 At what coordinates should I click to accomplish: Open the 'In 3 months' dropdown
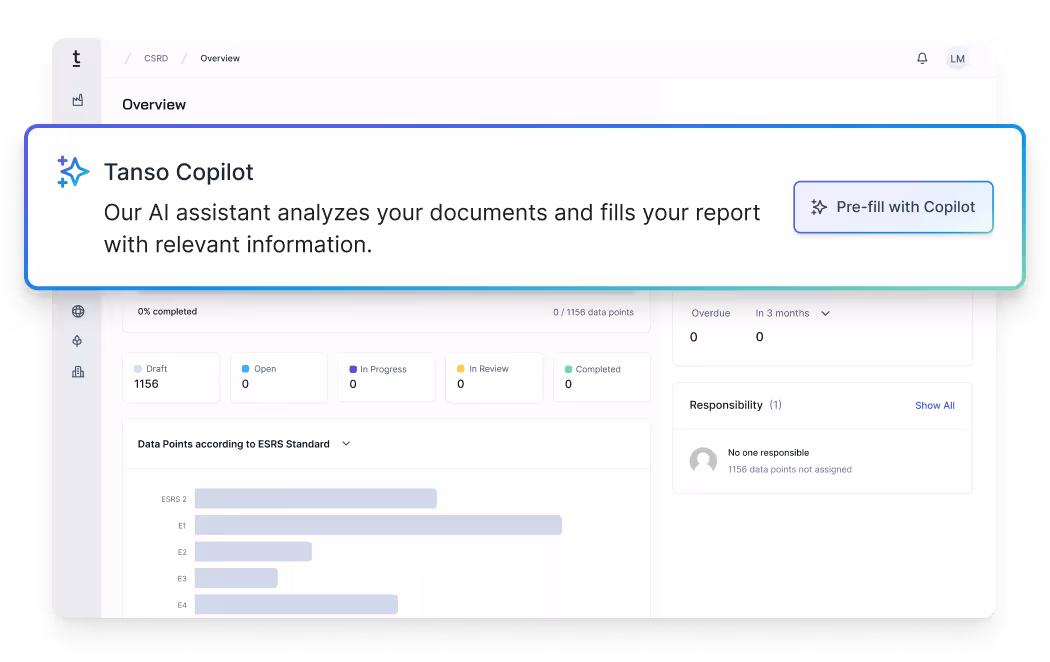(793, 313)
